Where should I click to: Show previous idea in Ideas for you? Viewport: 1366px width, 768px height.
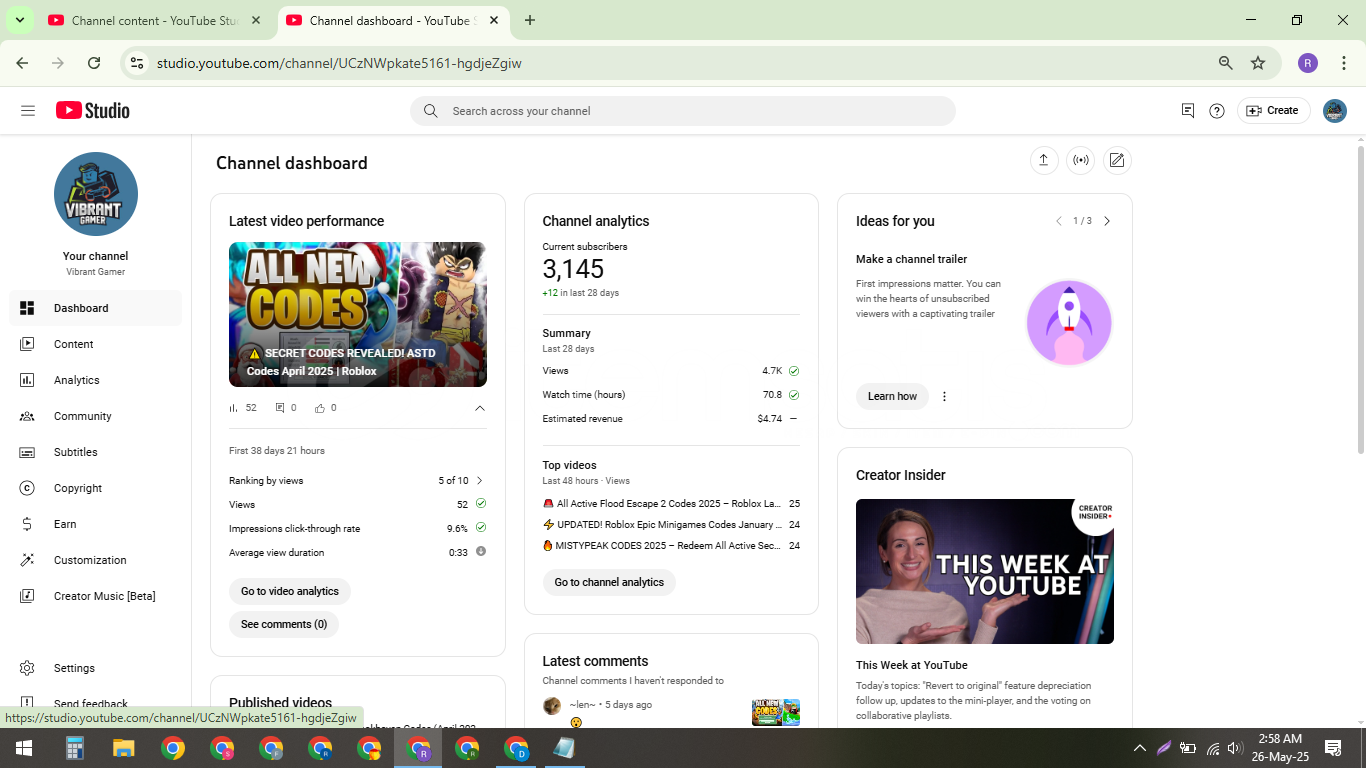[1058, 221]
